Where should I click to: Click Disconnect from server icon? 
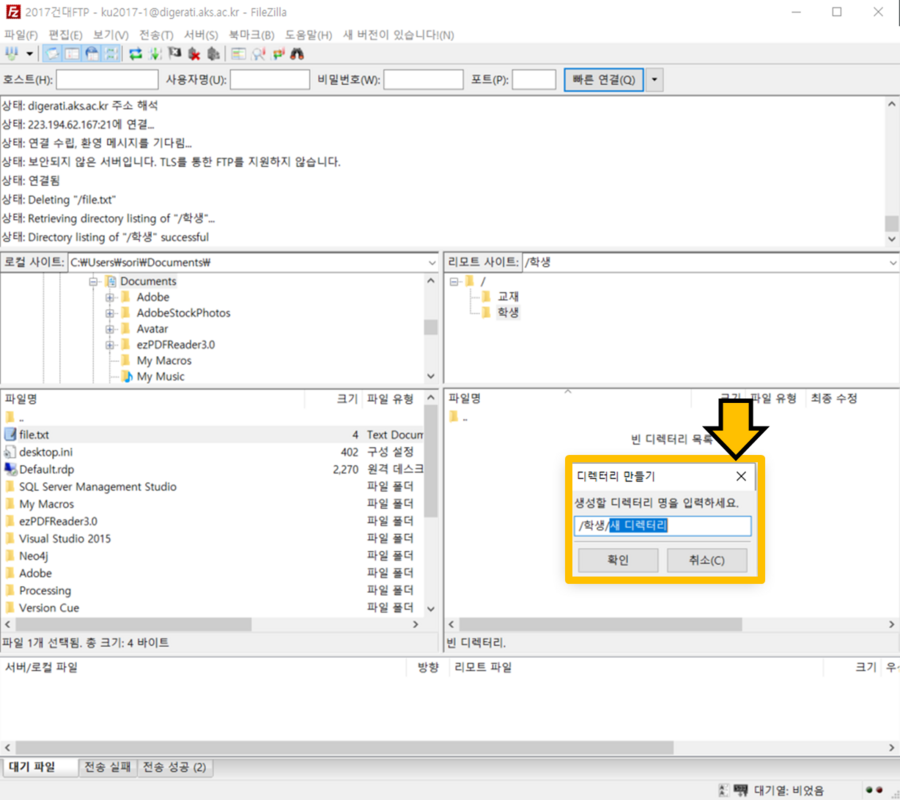coord(194,53)
